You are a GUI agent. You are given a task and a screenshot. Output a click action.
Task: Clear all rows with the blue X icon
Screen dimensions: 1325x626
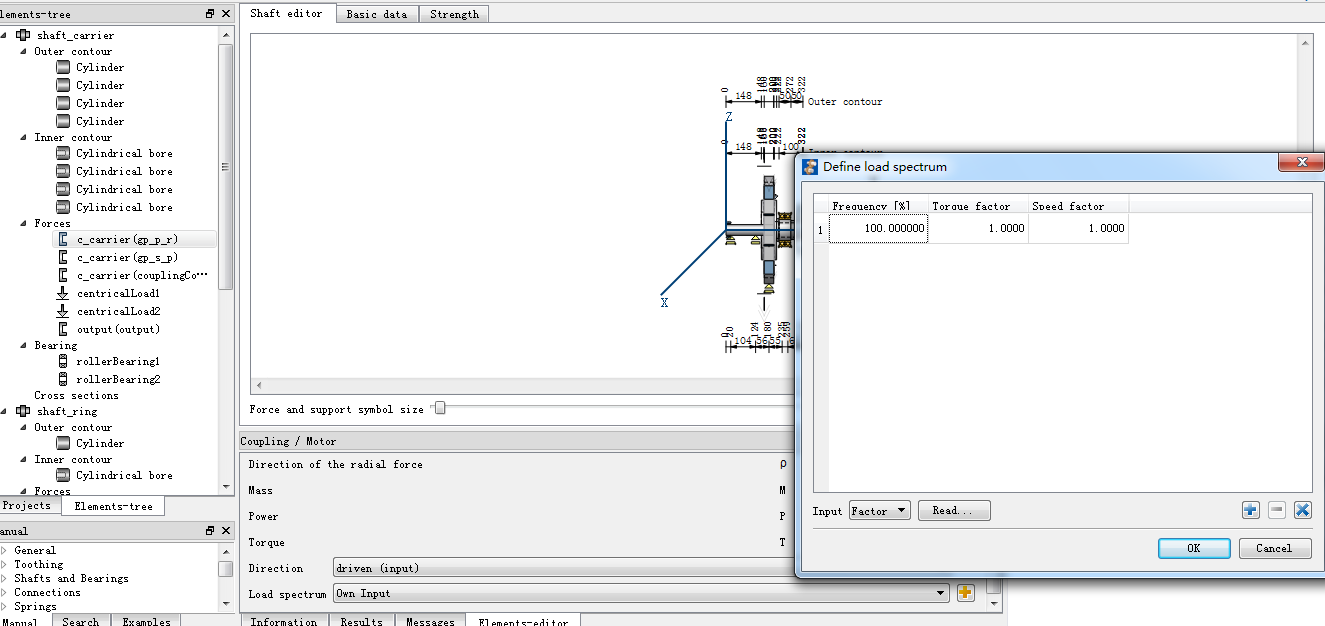pyautogui.click(x=1302, y=510)
